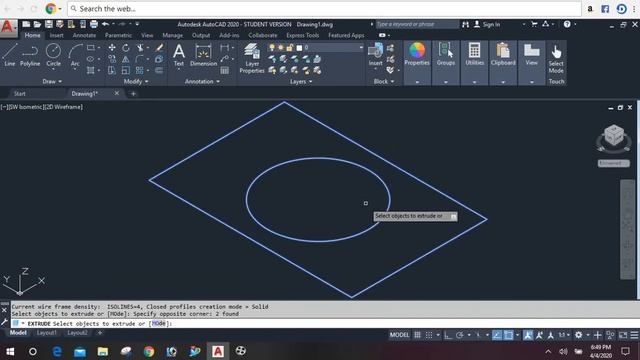Toggle snap mode in status bar
Viewport: 640px width, 360px height.
click(429, 335)
